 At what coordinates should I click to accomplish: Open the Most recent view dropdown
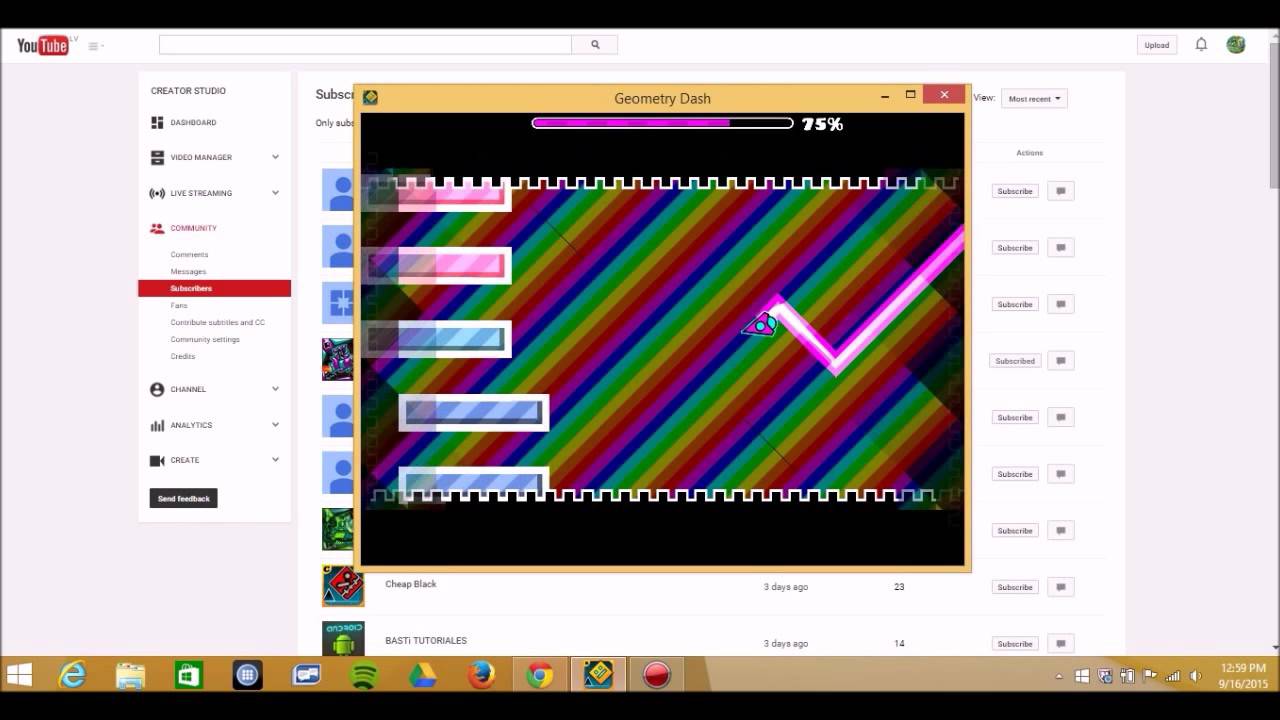tap(1034, 99)
